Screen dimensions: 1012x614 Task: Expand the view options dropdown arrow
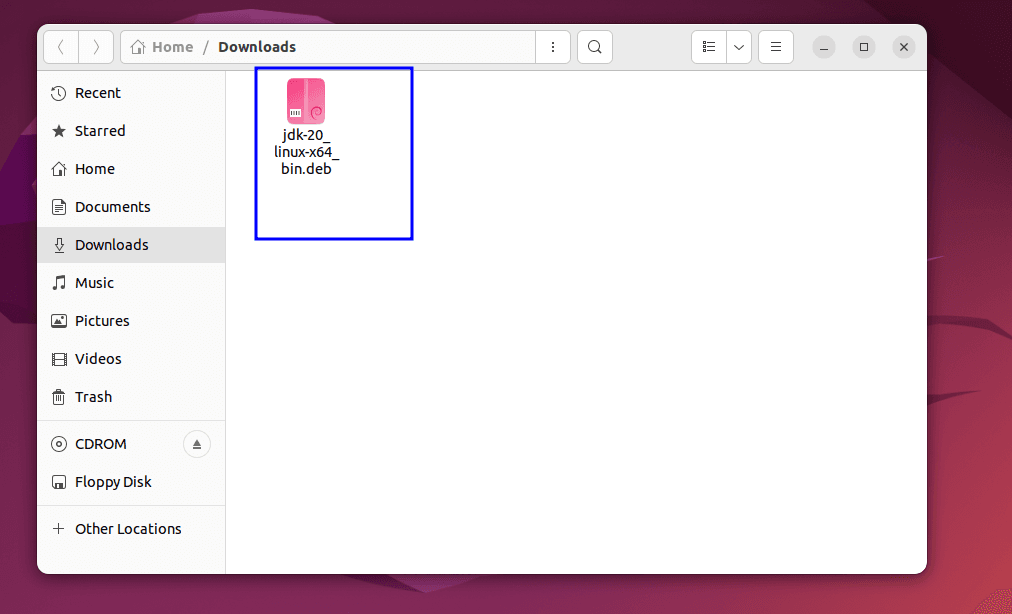(739, 47)
